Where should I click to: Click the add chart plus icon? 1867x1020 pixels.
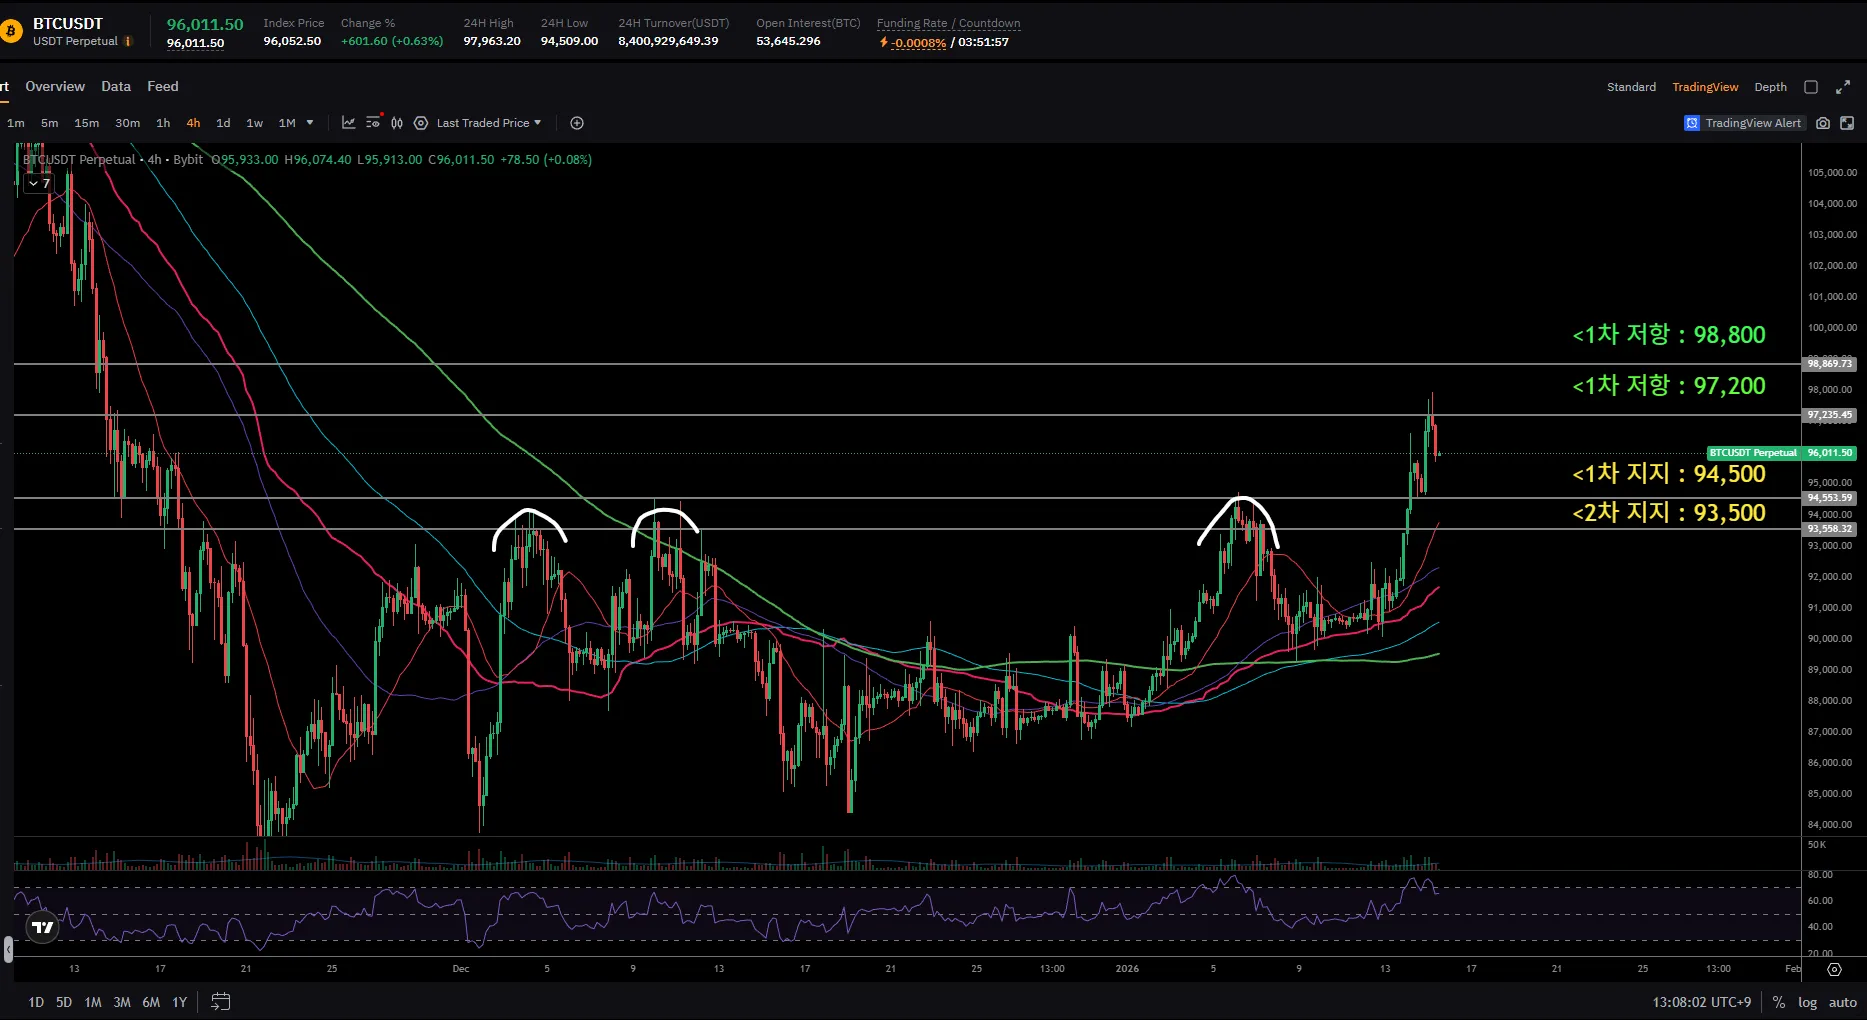(x=577, y=123)
